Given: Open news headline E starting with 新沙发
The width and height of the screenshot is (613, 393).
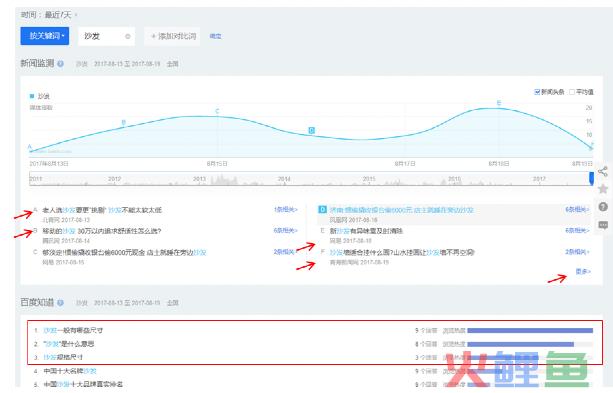Looking at the screenshot, I should click(x=366, y=231).
